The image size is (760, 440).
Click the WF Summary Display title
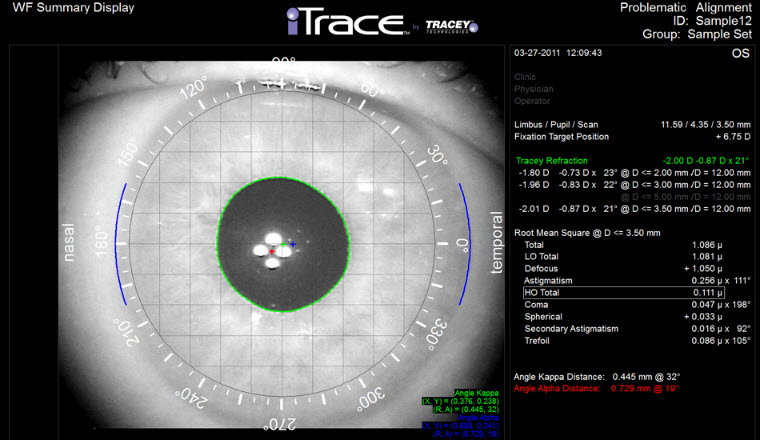tap(73, 8)
